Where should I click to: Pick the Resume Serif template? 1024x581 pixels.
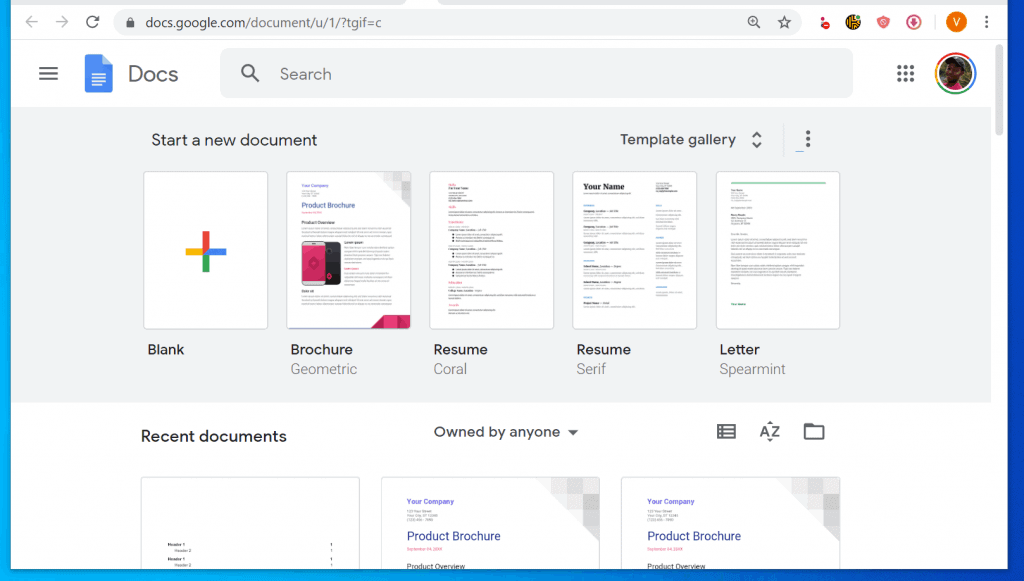click(634, 250)
